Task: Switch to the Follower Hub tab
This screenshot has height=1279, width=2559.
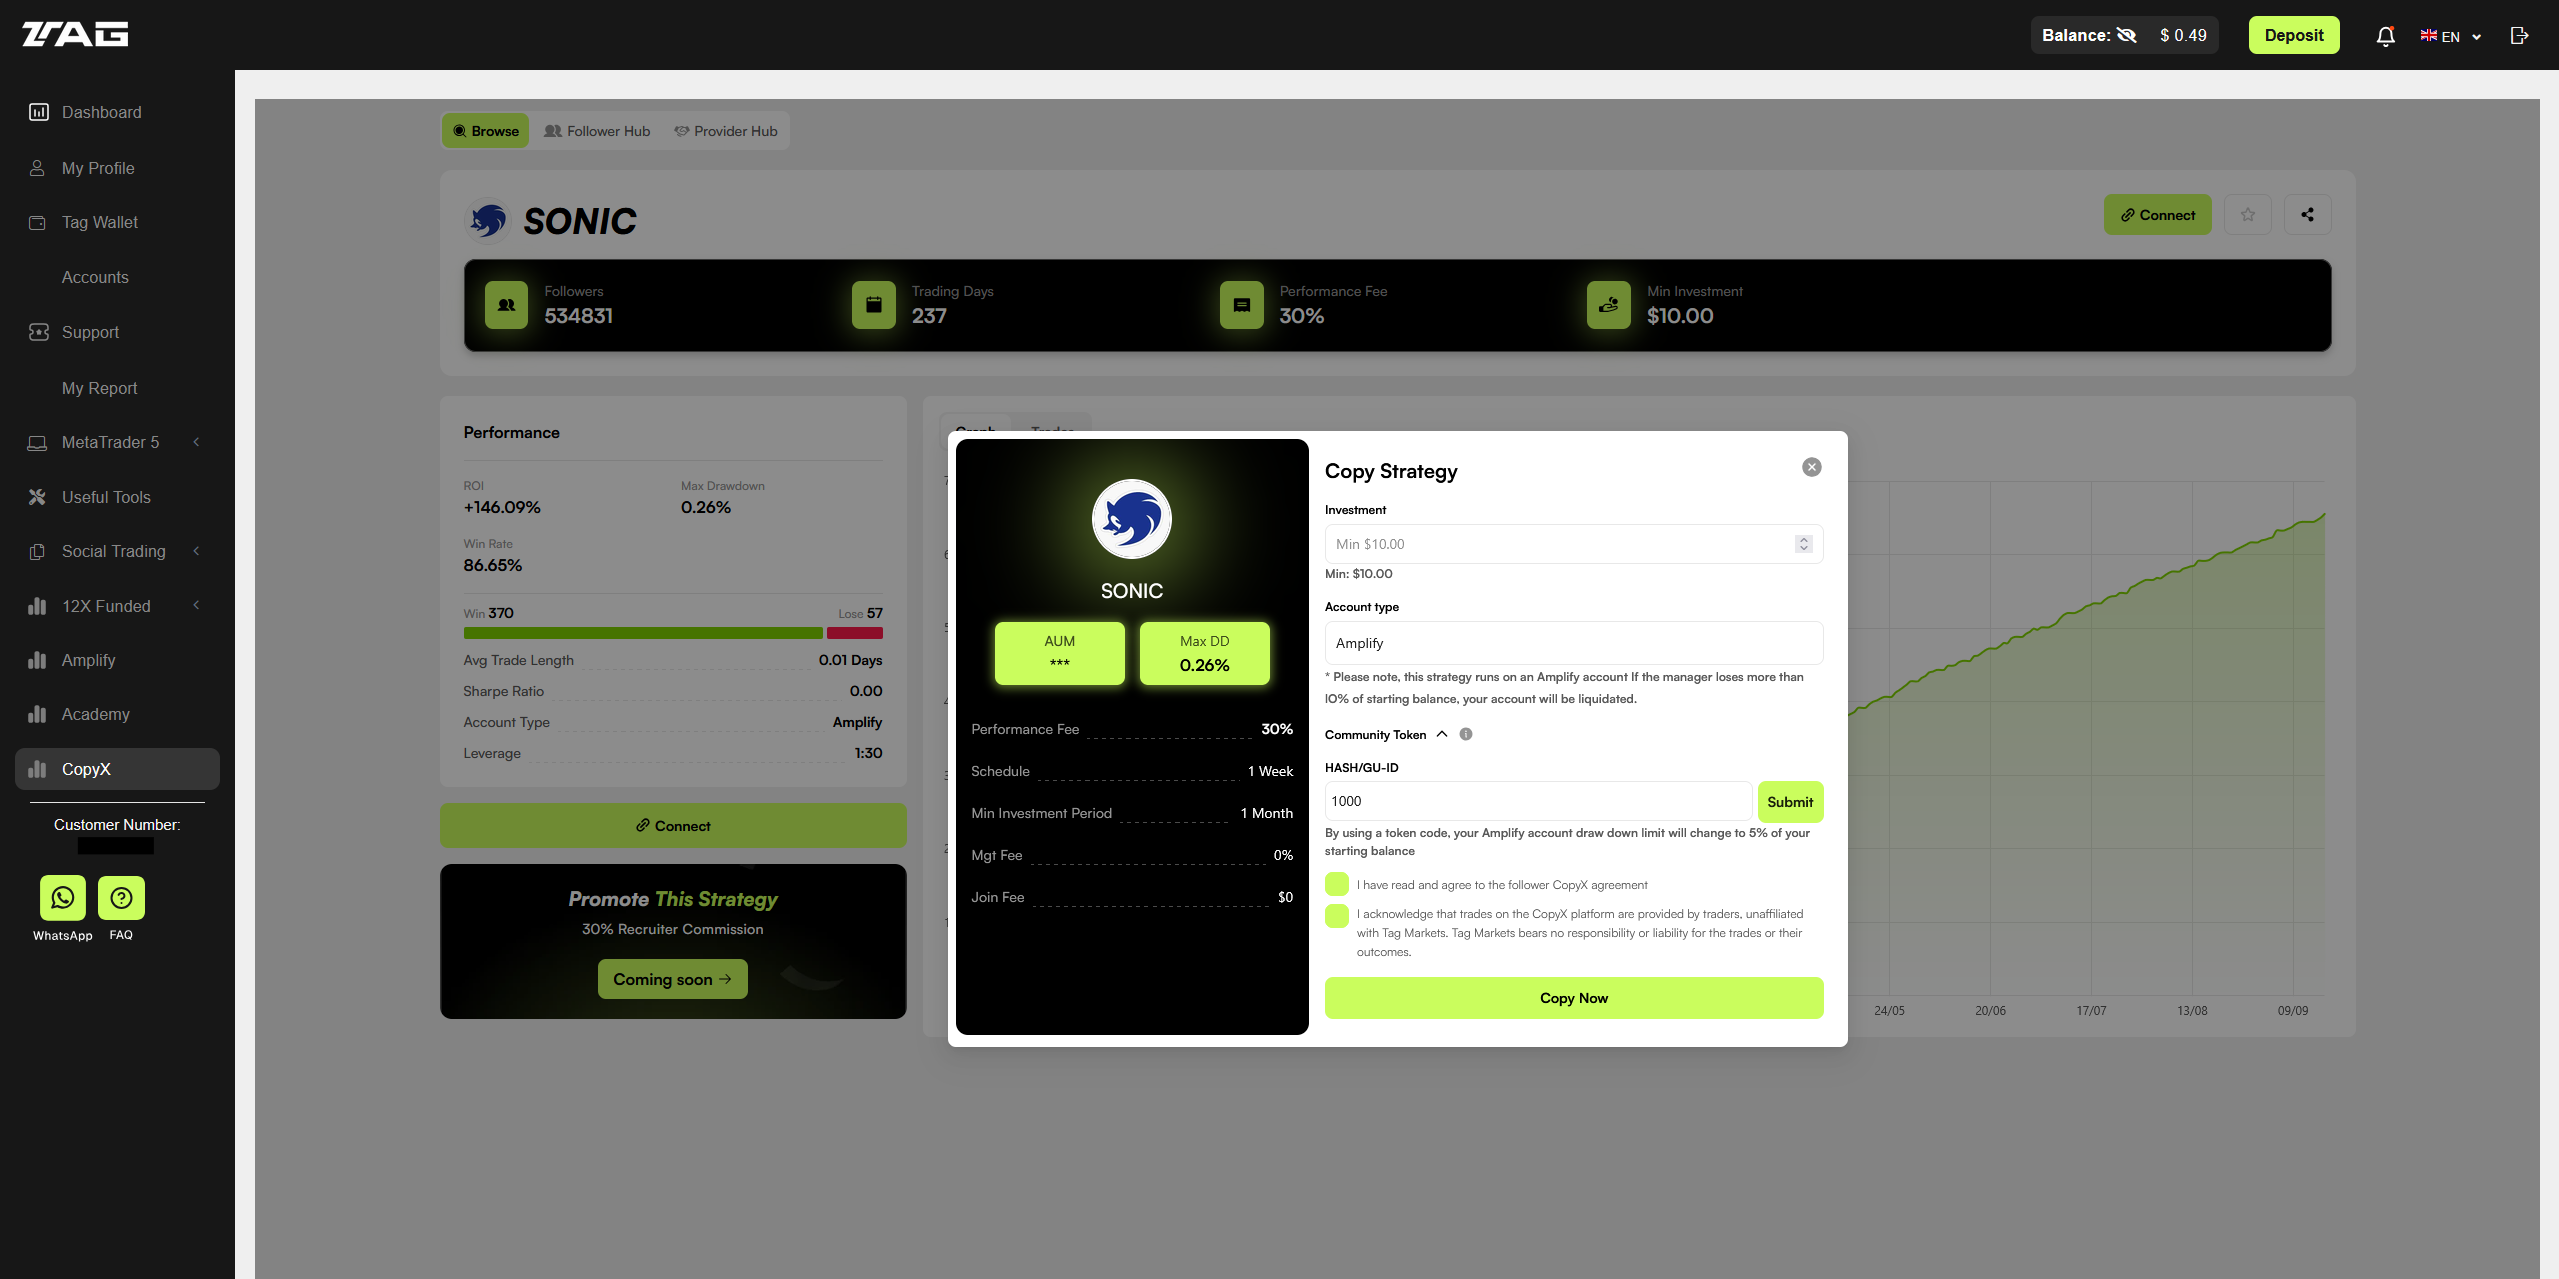Action: coord(597,131)
